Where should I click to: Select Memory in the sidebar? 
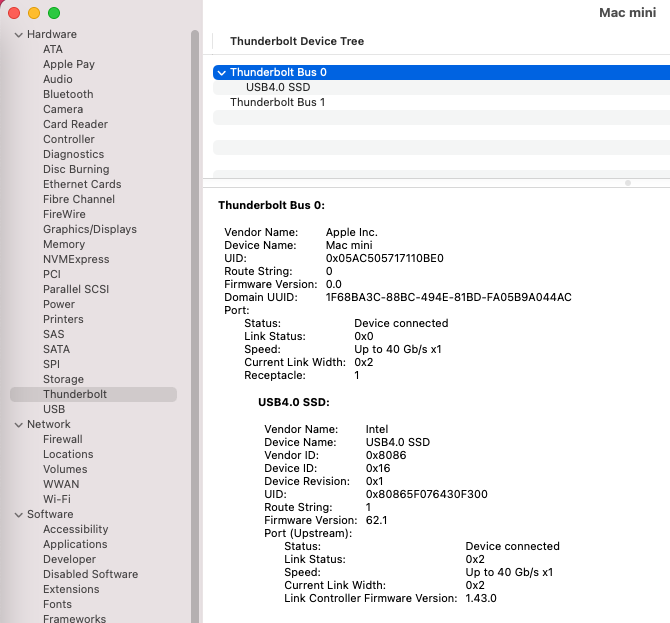pos(64,244)
